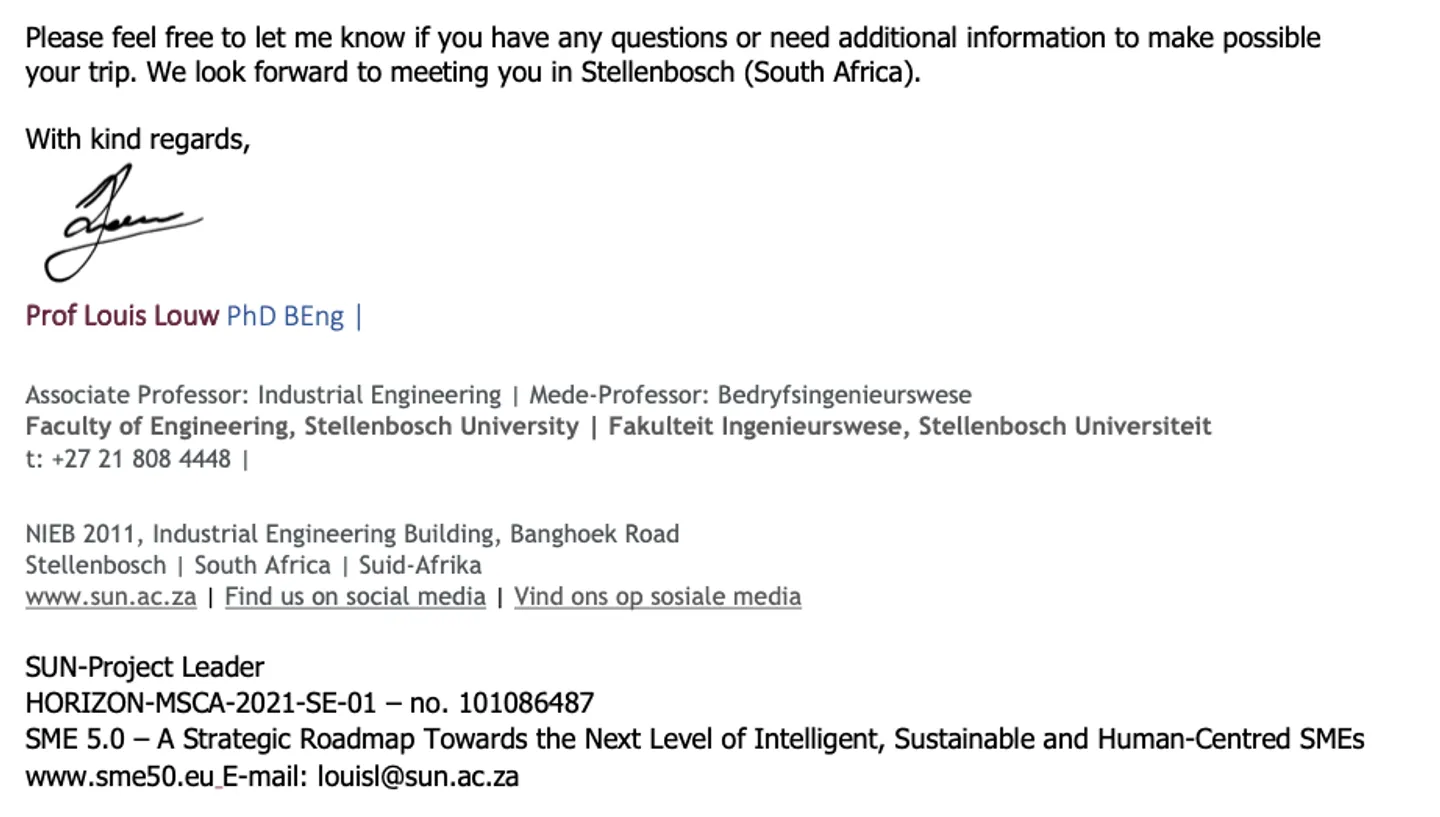Click the HORIZON-MSCA-2021-SE-01 project number
Screen dimensions: 1440x817
coord(309,704)
